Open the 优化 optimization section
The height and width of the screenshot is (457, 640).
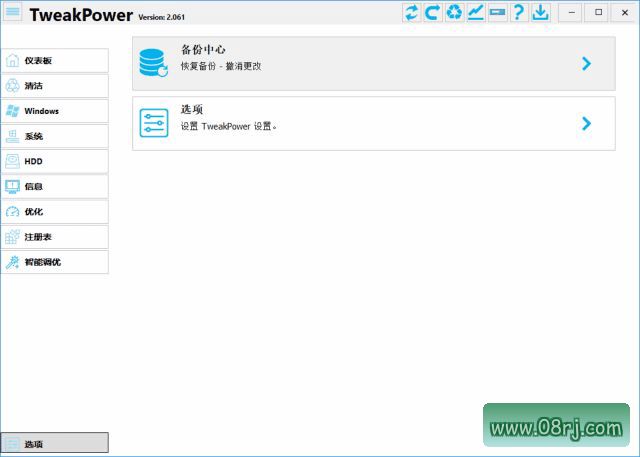(55, 211)
